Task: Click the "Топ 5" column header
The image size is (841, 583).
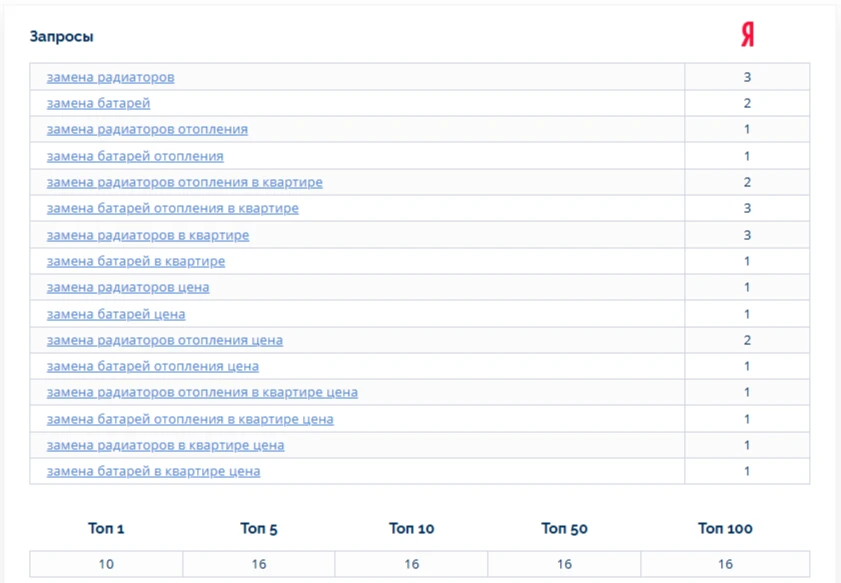Action: click(259, 528)
